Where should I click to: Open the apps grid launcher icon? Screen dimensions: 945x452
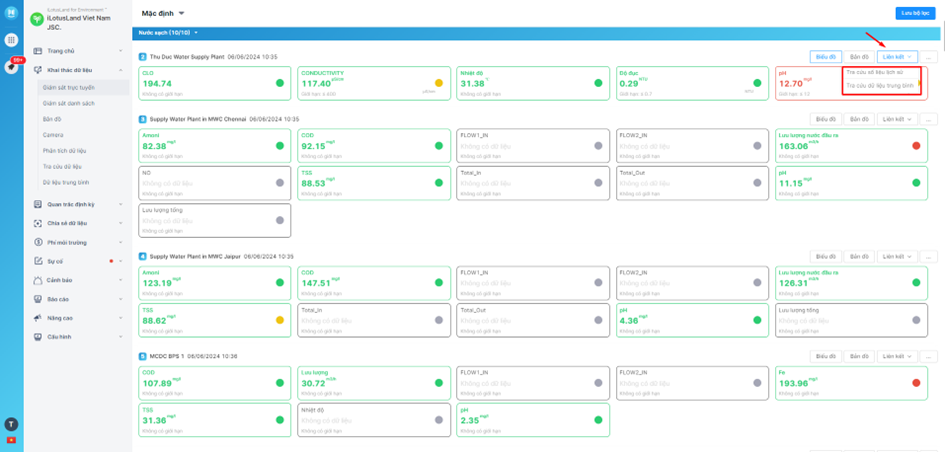click(11, 40)
